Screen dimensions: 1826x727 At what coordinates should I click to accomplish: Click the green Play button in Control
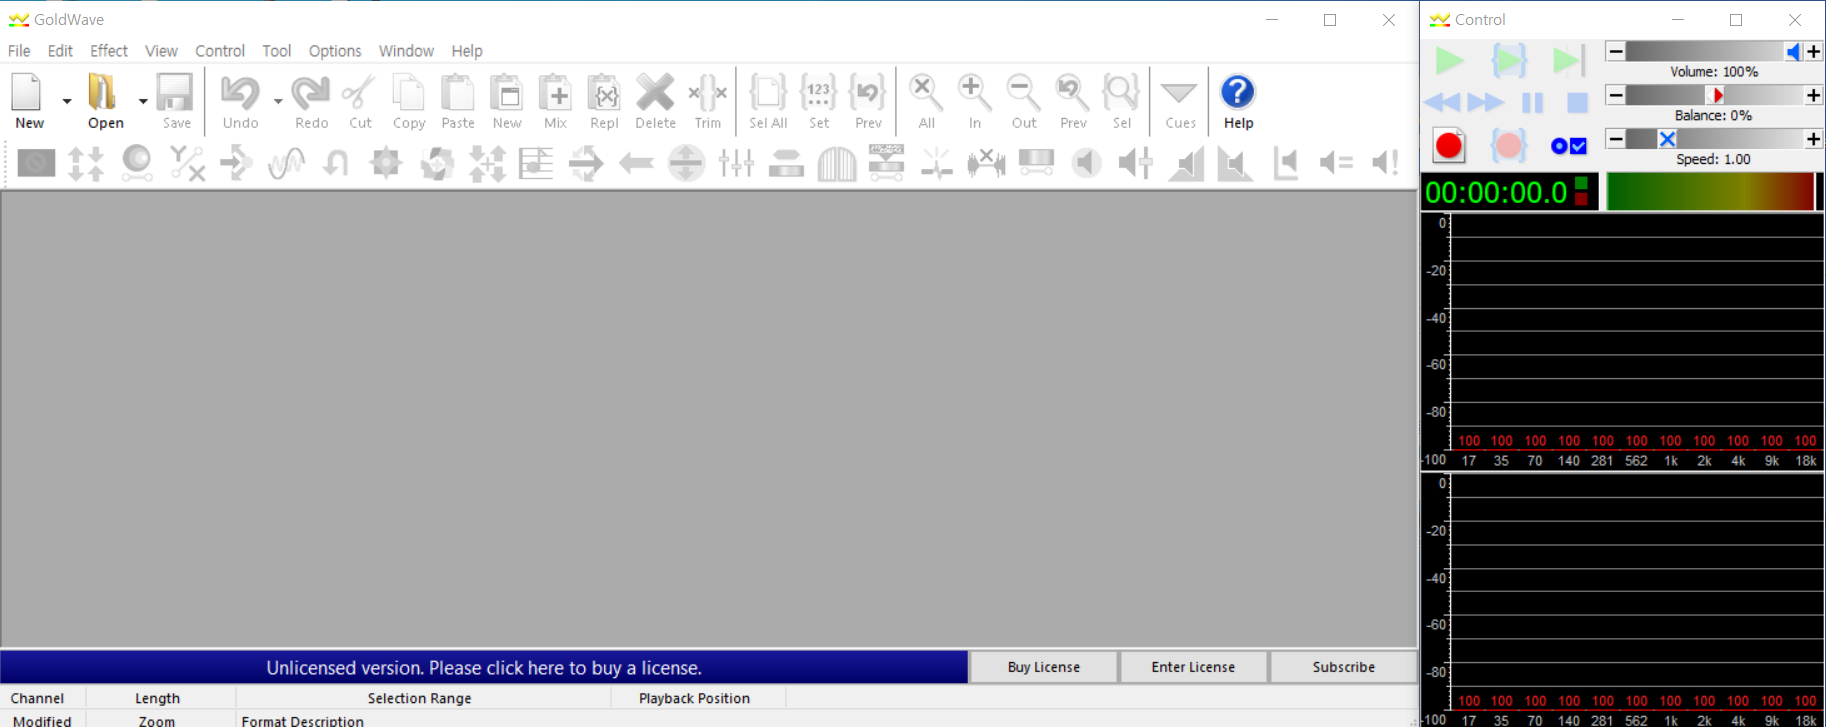coord(1449,60)
